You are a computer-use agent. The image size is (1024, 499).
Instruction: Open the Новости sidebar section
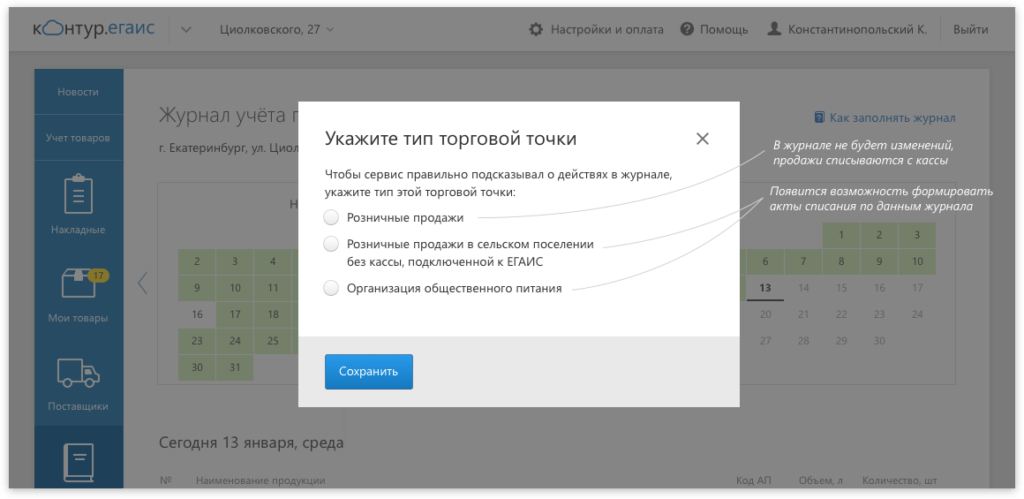point(78,92)
